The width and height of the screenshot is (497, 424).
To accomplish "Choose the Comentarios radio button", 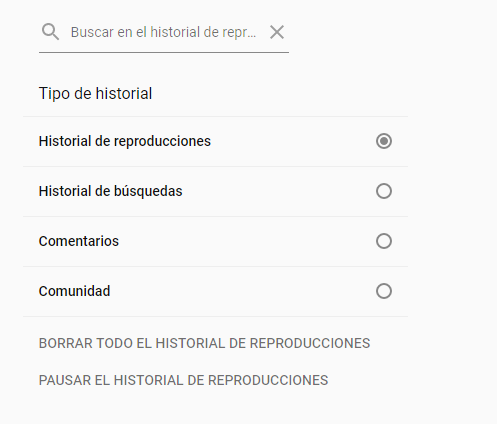I will tap(384, 241).
